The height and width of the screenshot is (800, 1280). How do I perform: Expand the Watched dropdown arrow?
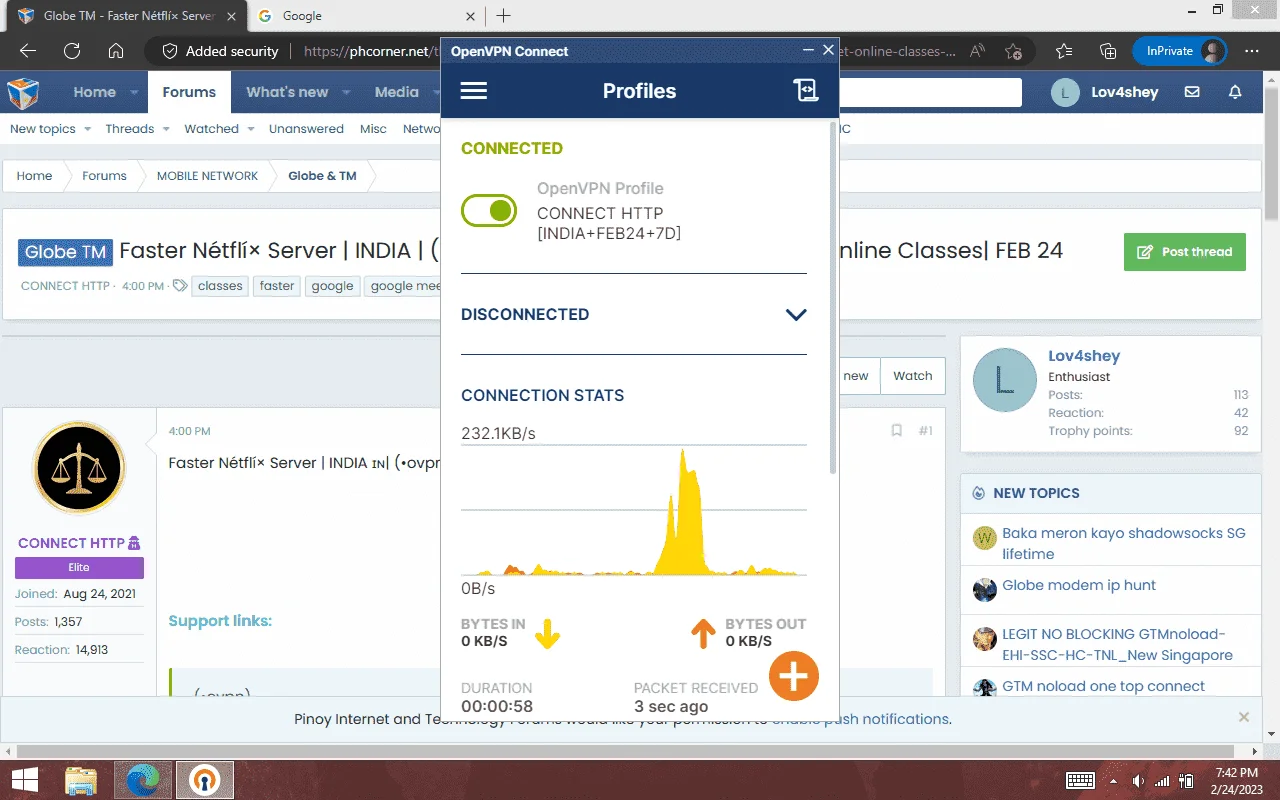pyautogui.click(x=250, y=129)
